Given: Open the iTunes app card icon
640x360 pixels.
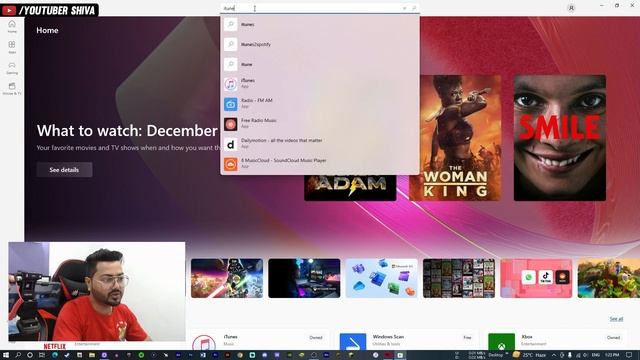Looking at the screenshot, I should click(x=204, y=343).
